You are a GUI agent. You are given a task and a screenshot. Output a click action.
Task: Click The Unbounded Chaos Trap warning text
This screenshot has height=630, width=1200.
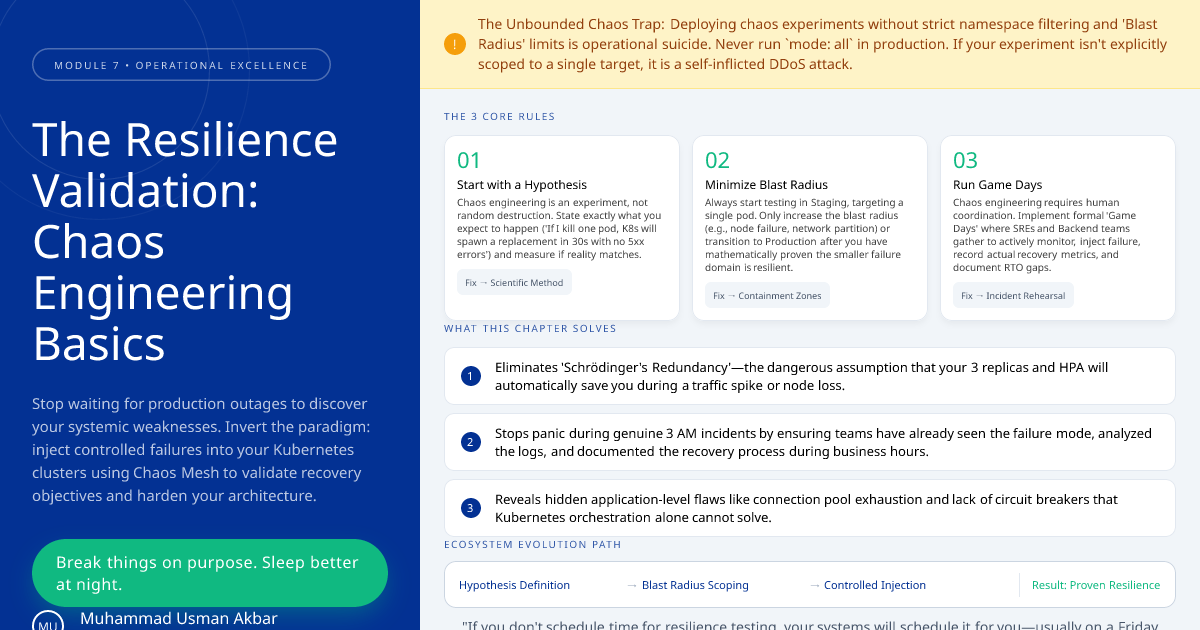pyautogui.click(x=823, y=44)
